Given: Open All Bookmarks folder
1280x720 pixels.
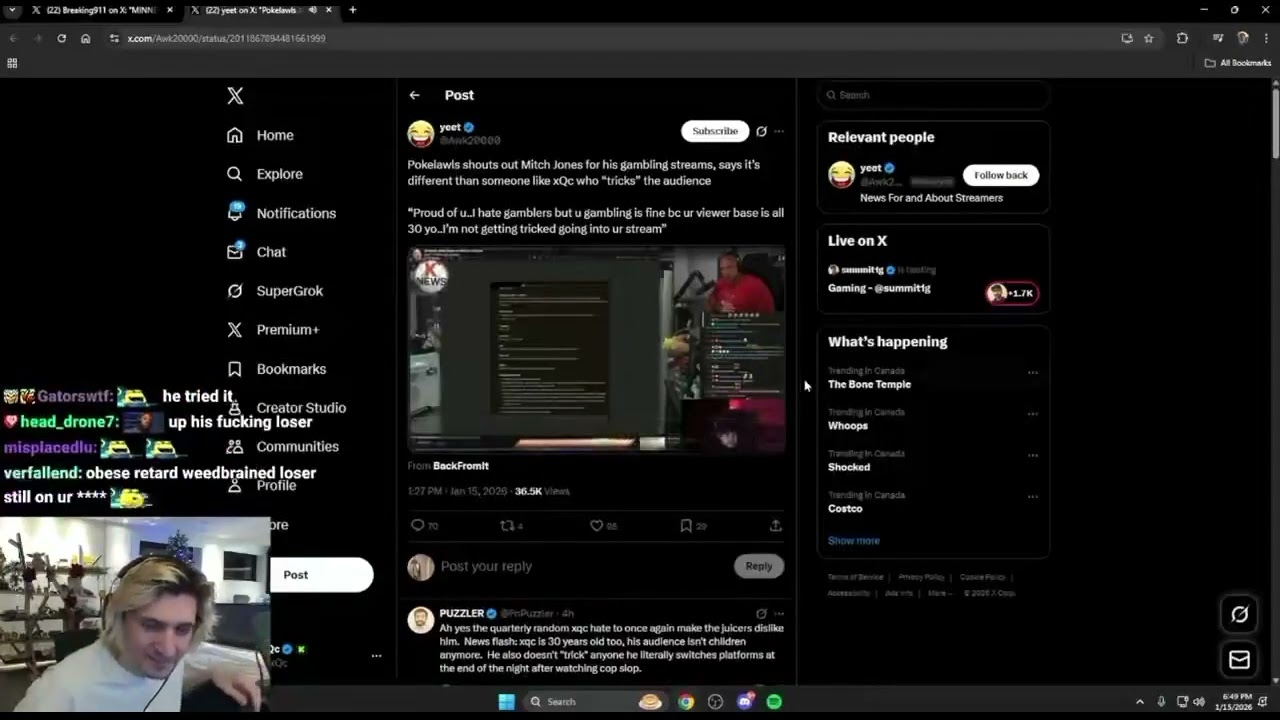Looking at the screenshot, I should 1238,63.
